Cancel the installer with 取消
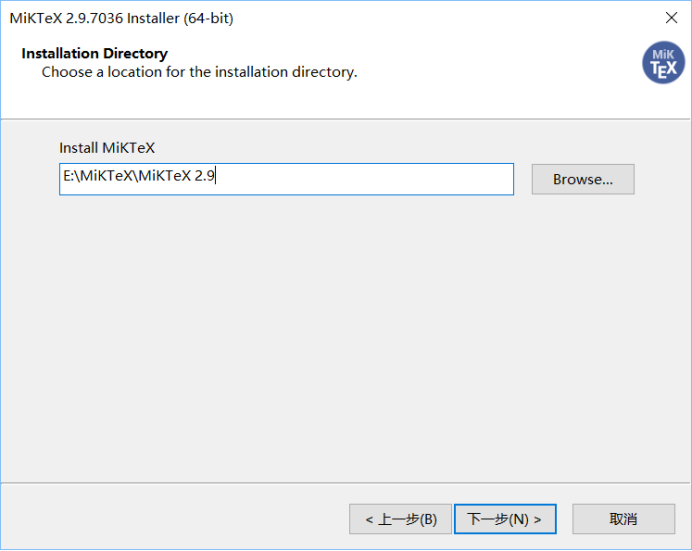Screen dimensions: 692x551 tap(623, 519)
